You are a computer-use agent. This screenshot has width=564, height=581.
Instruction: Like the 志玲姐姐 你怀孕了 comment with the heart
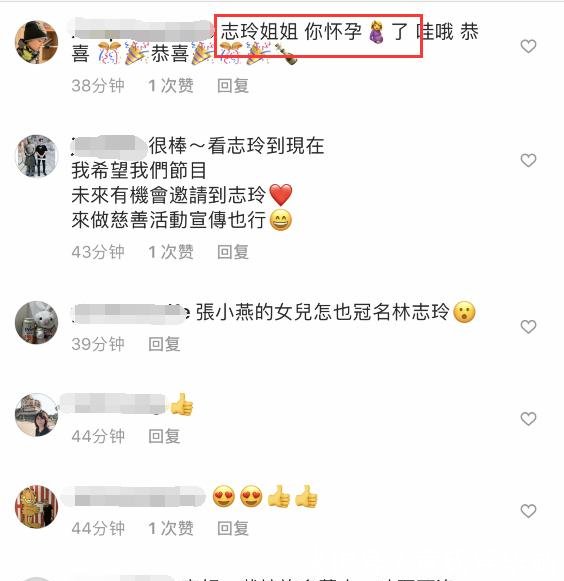coord(528,46)
